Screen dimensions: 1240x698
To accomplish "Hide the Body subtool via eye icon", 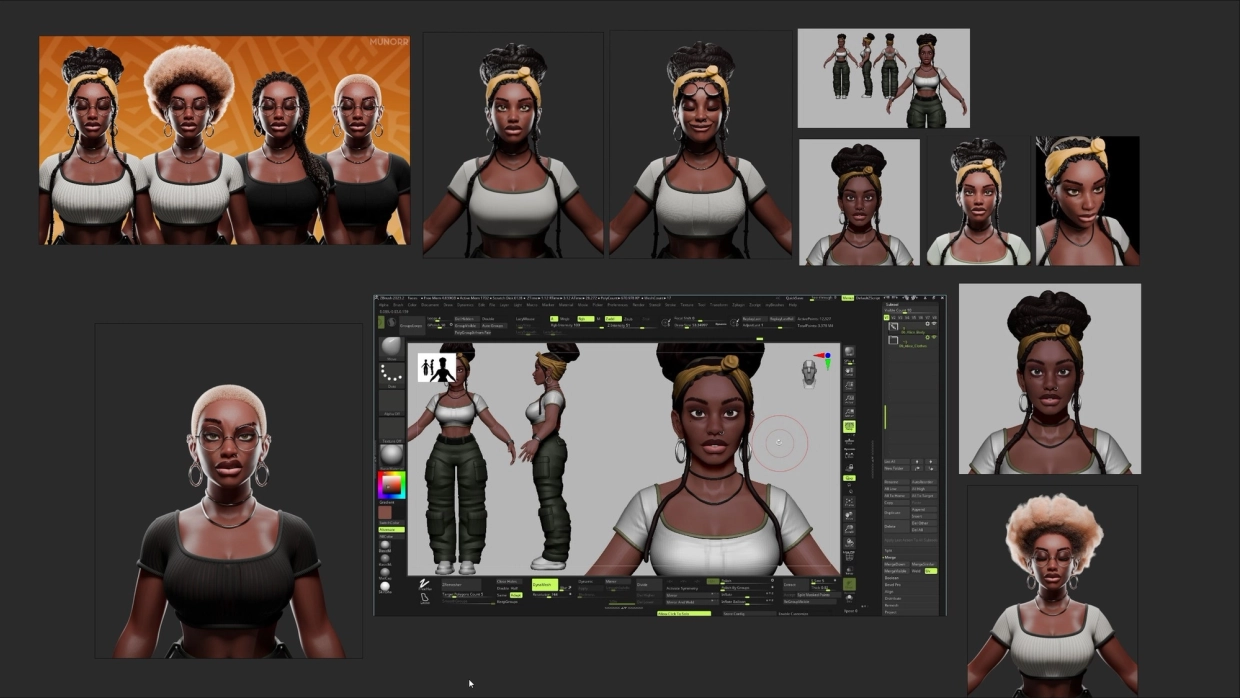I will pyautogui.click(x=934, y=323).
